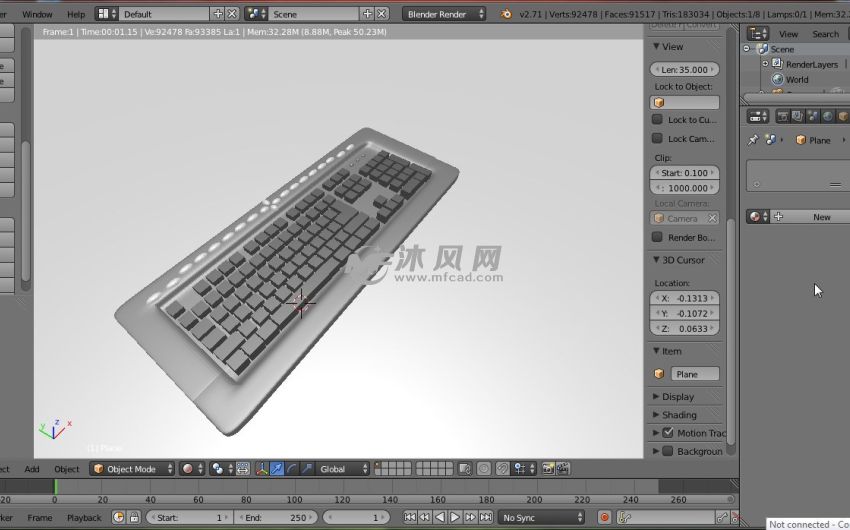Click the Blender logo icon in header
The image size is (850, 530).
coord(507,14)
